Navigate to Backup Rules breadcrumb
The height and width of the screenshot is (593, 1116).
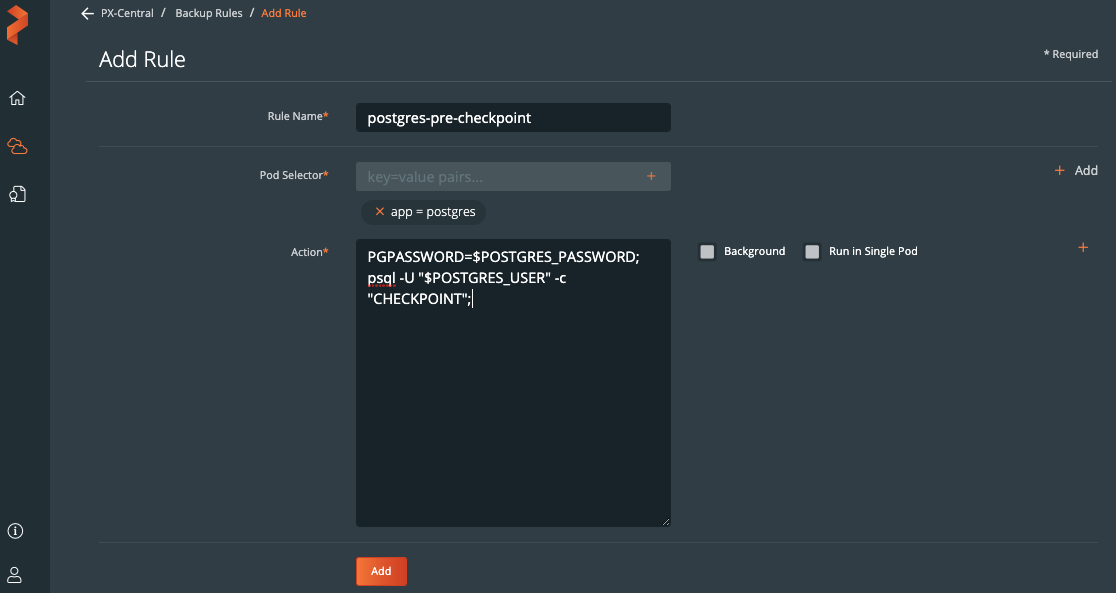pyautogui.click(x=209, y=14)
